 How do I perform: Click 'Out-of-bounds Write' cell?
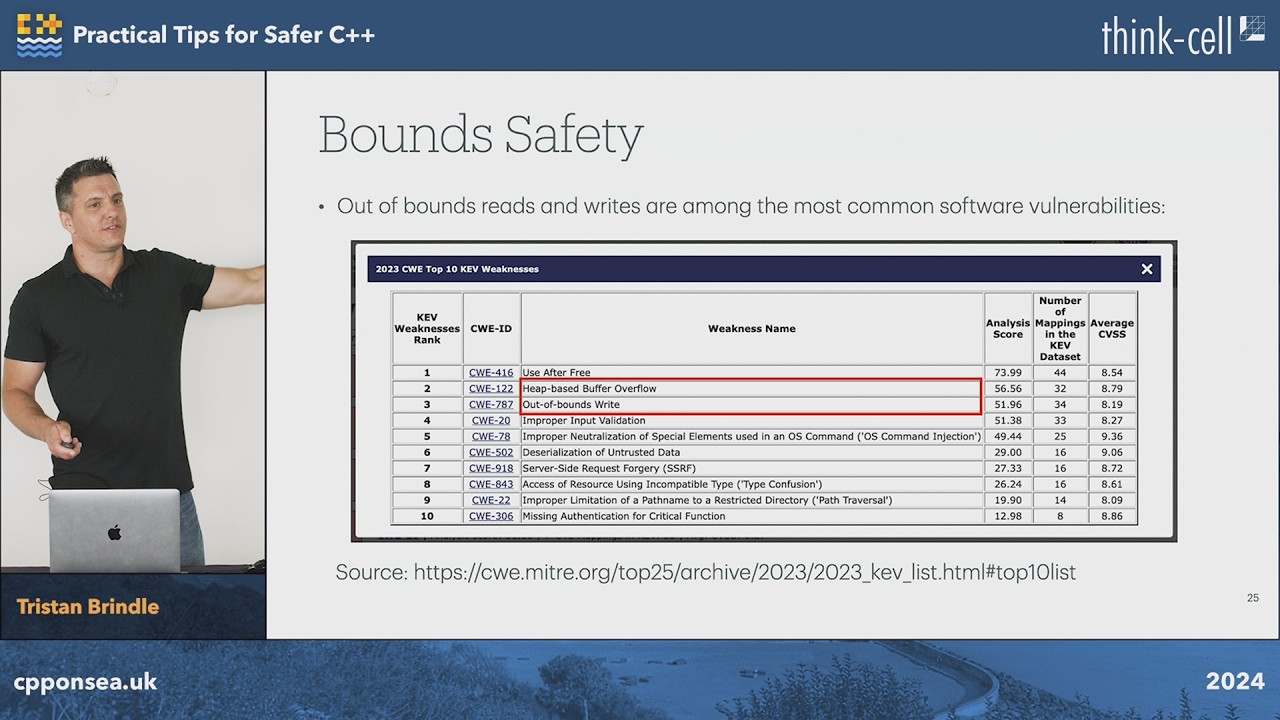pyautogui.click(x=752, y=405)
